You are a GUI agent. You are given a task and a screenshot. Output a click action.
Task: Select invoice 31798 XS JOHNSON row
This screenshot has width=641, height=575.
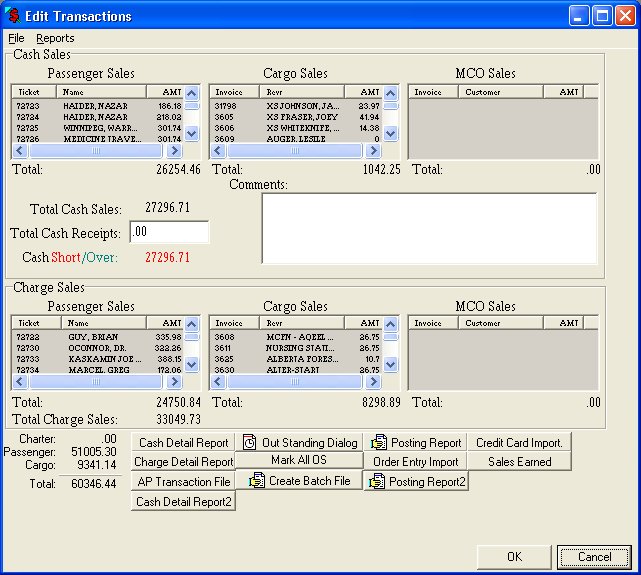coord(297,106)
